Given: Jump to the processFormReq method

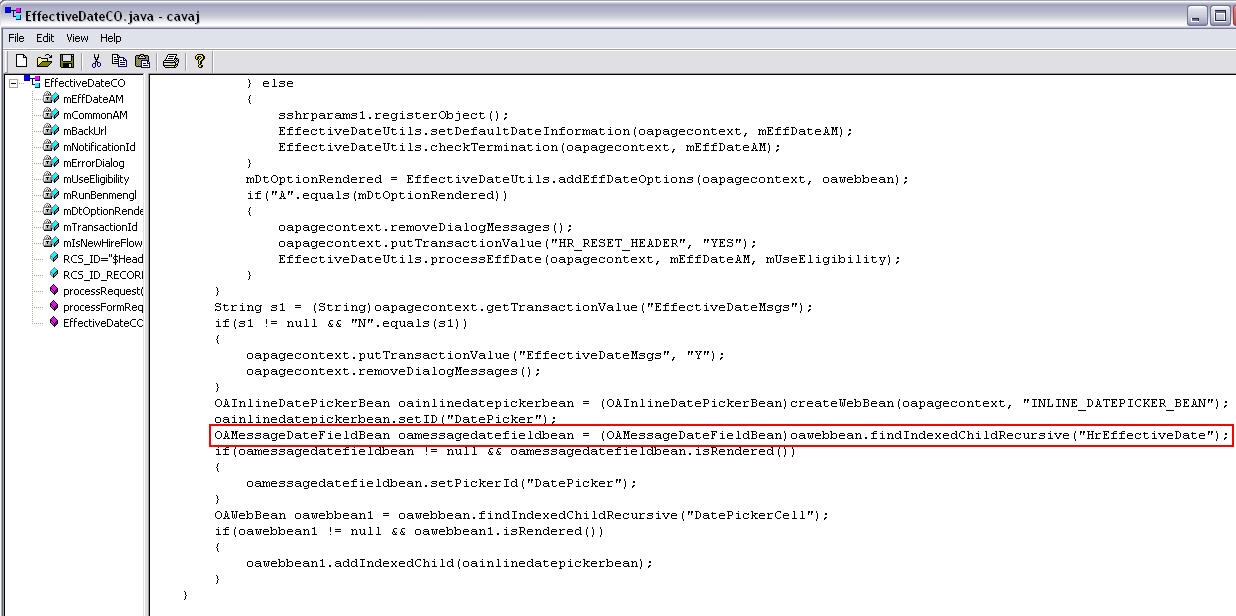Looking at the screenshot, I should (103, 307).
